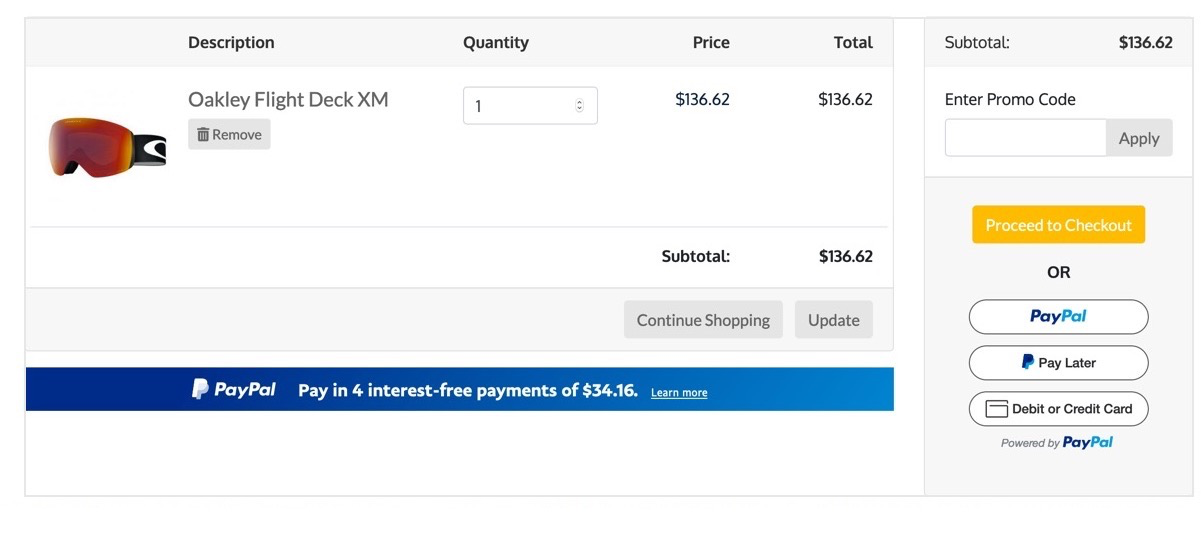Click the Description column header
This screenshot has height=548, width=1201.
(231, 43)
